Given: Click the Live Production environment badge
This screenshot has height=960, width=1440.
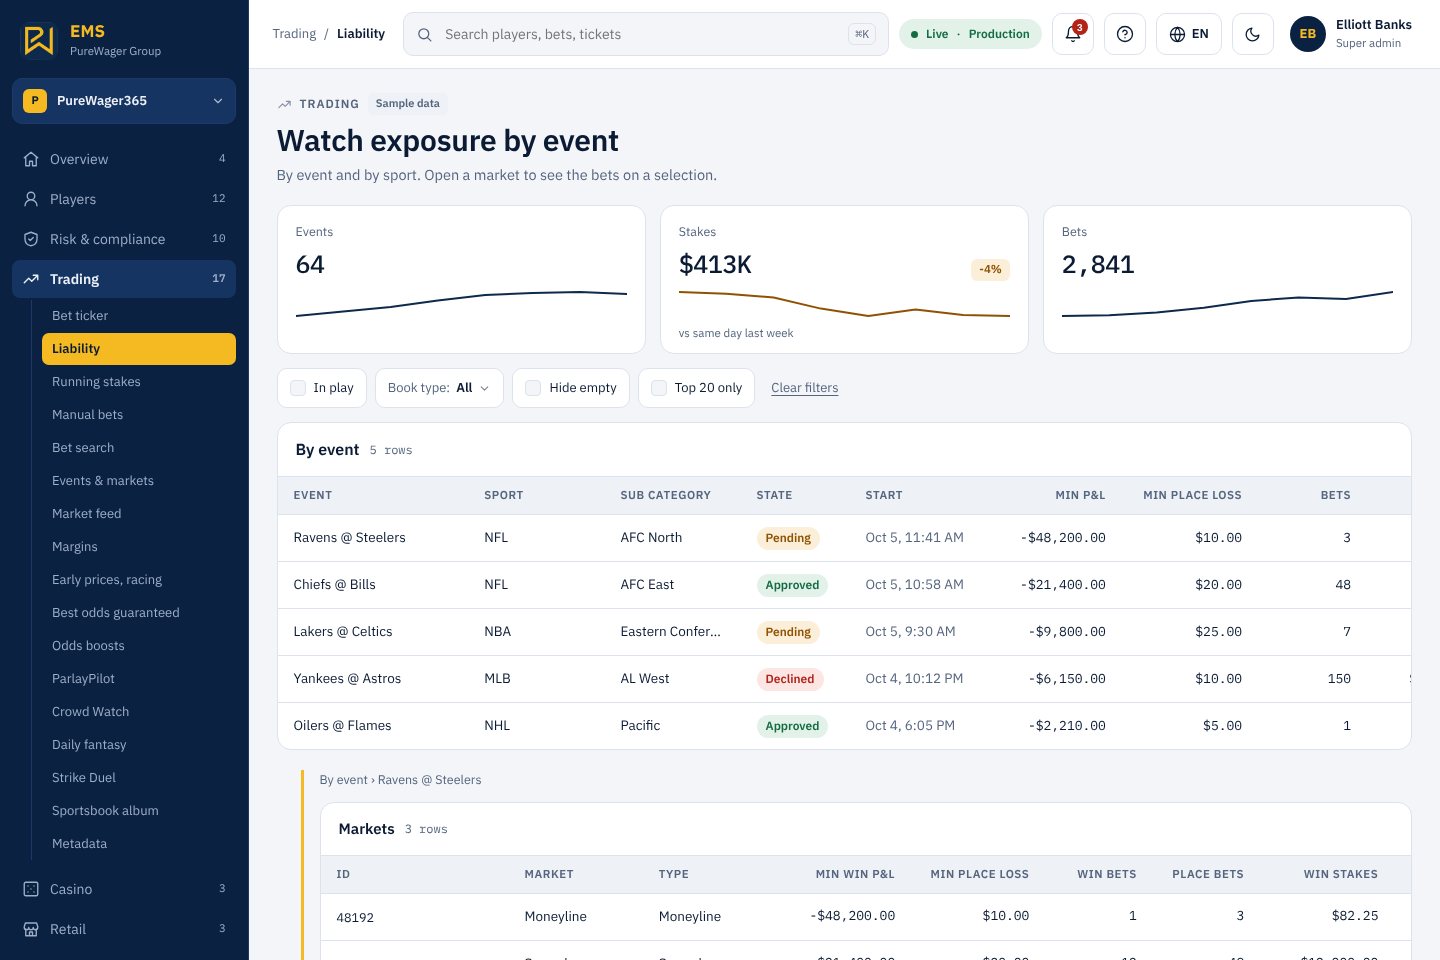Looking at the screenshot, I should pos(970,34).
